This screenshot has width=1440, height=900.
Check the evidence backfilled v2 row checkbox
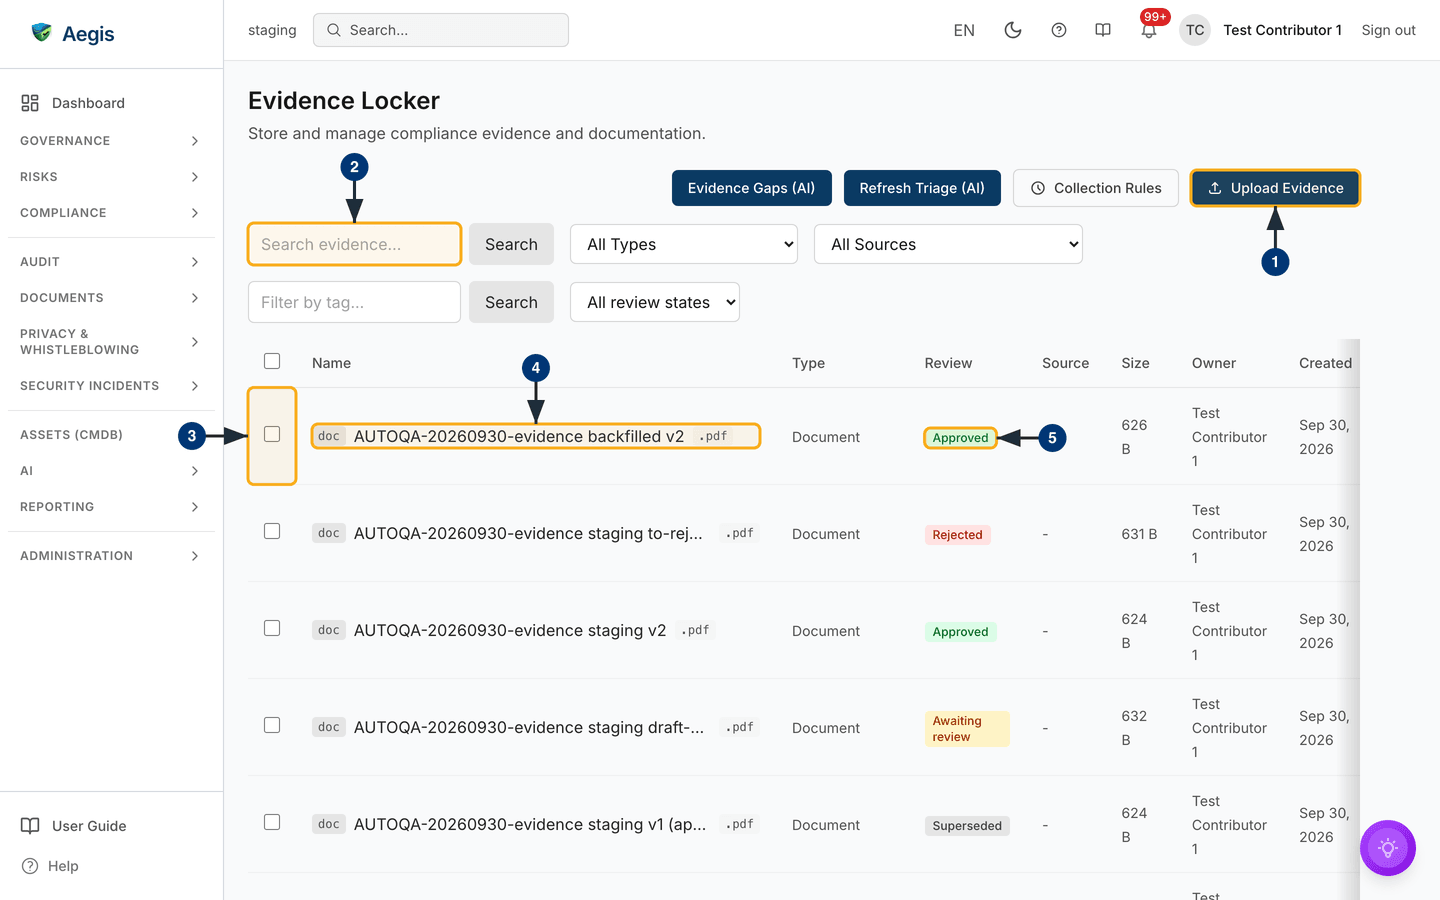pyautogui.click(x=272, y=434)
